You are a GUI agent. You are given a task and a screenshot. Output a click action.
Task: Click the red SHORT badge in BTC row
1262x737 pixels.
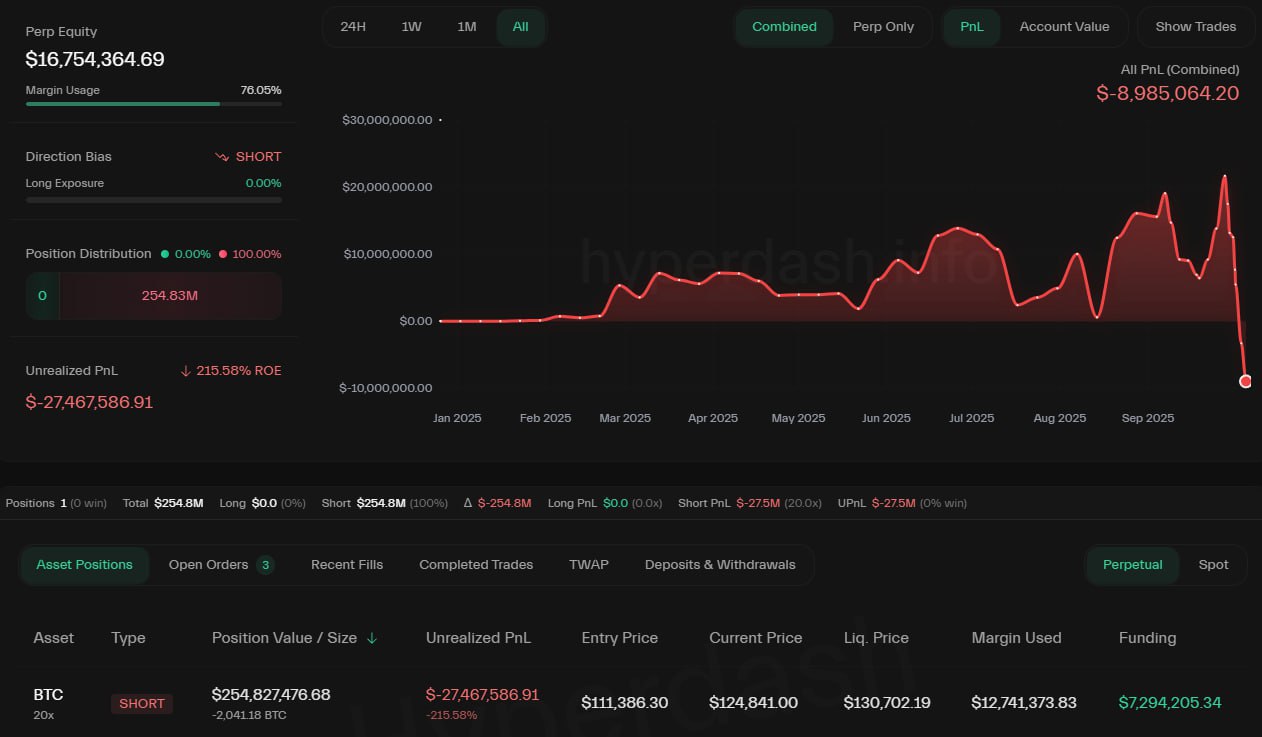click(141, 703)
